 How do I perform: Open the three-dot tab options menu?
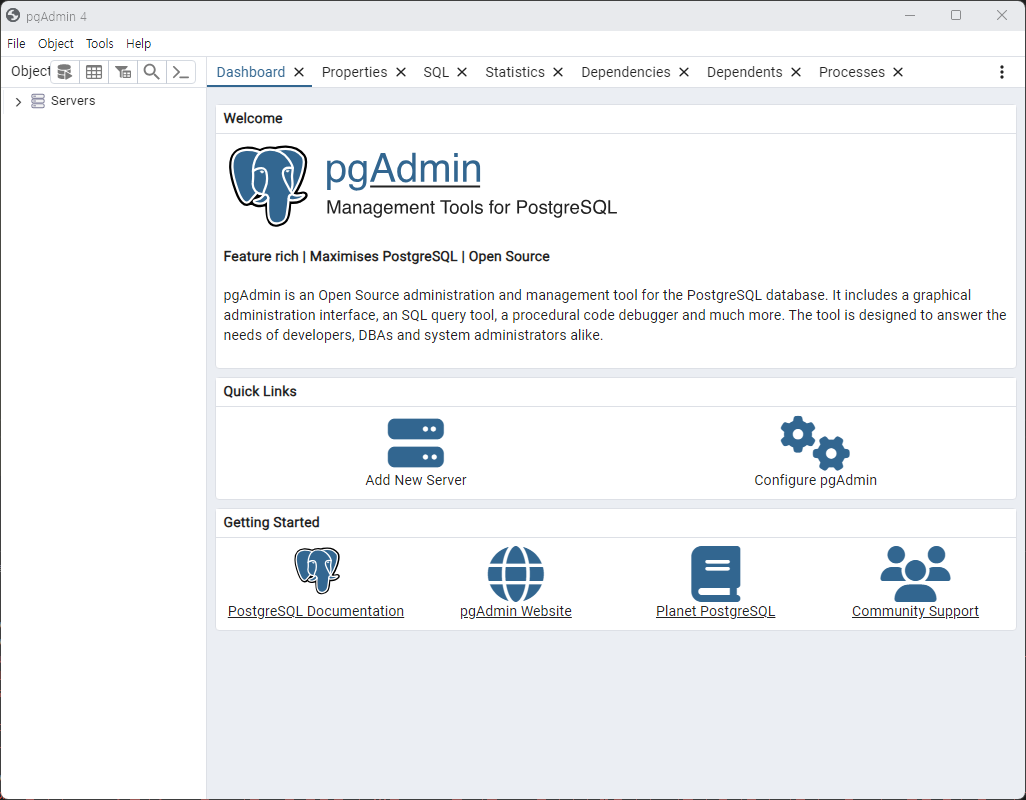click(1001, 72)
